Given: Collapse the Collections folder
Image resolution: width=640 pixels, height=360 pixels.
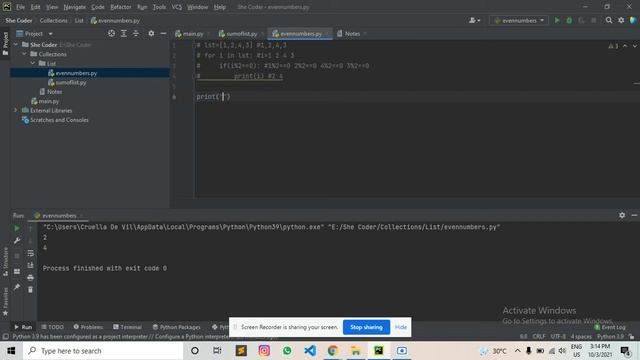Looking at the screenshot, I should (24, 54).
